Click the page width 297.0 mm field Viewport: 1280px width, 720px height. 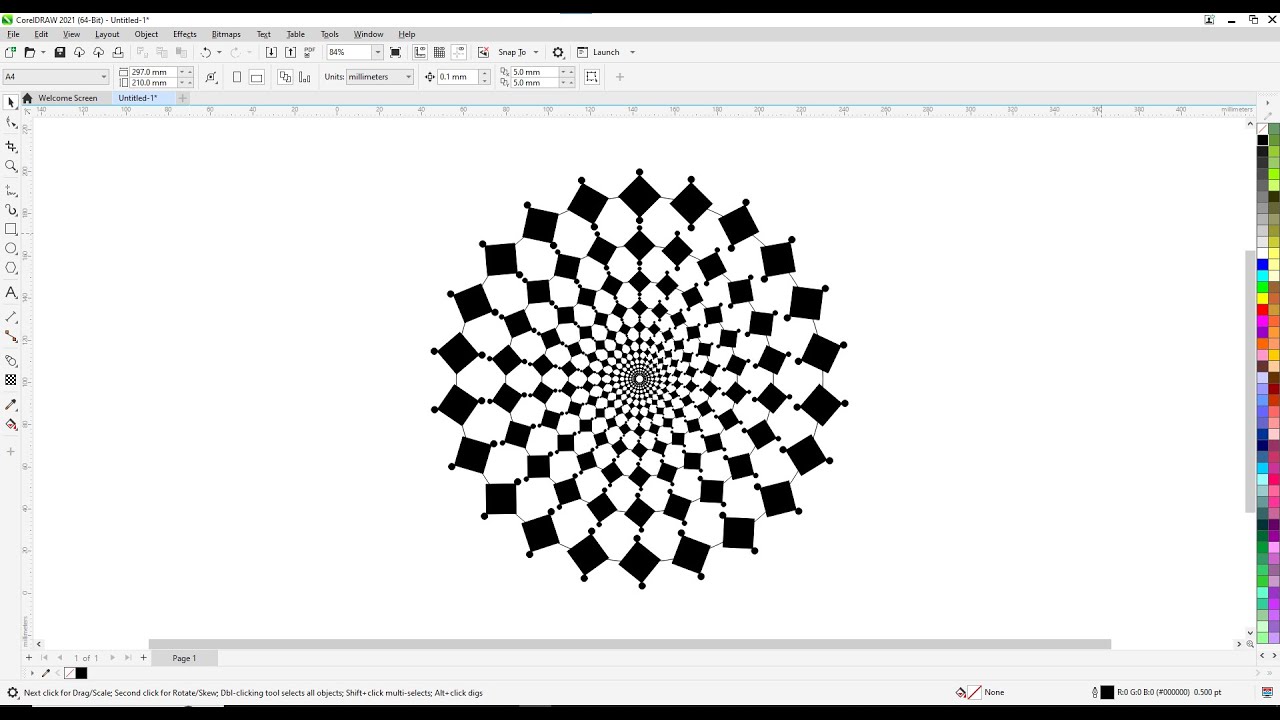[x=153, y=72]
